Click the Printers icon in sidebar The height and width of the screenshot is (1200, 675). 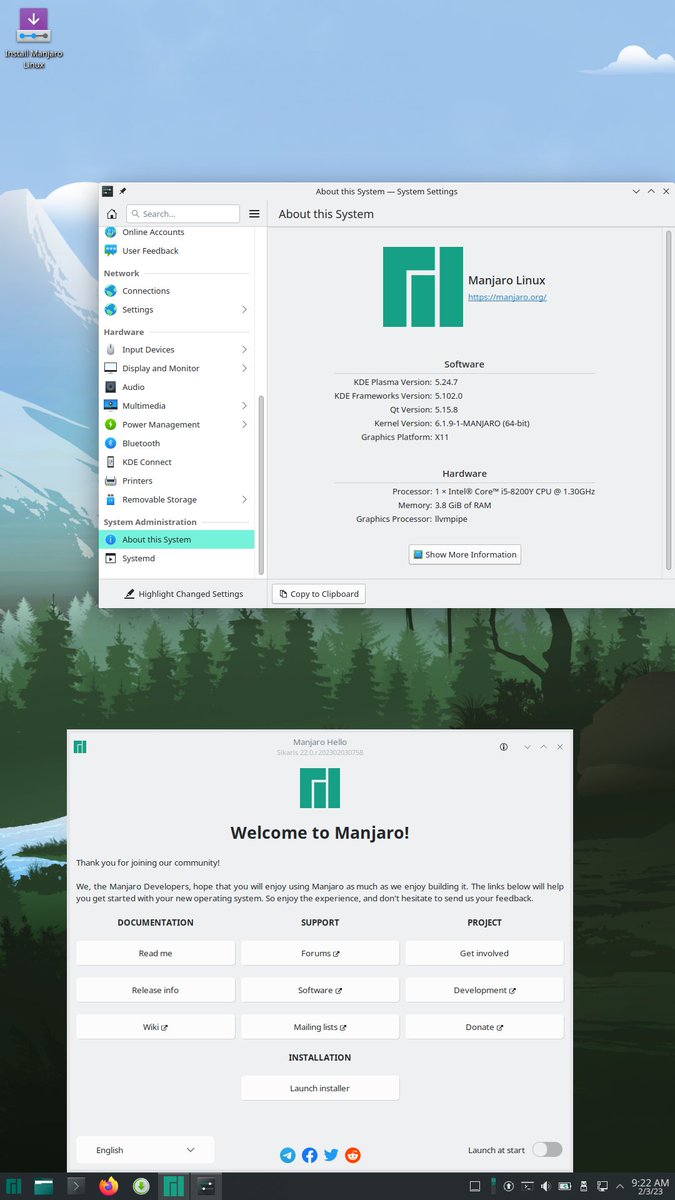111,481
